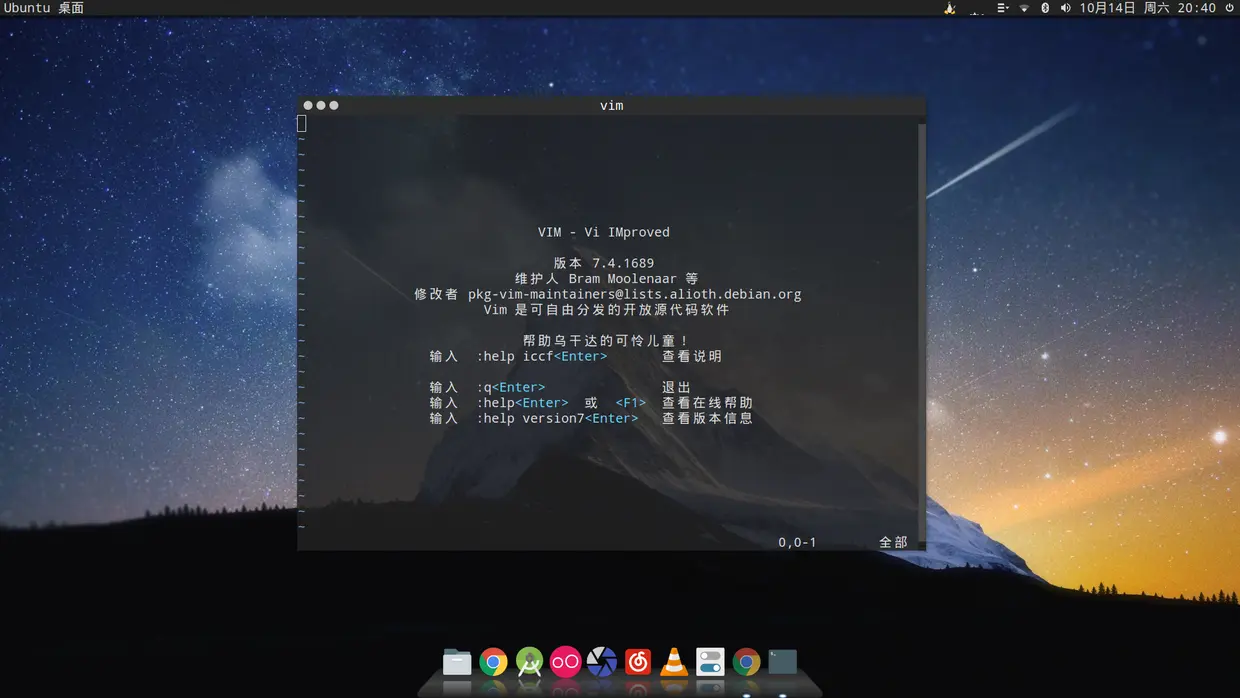1240x698 pixels.
Task: Open NetEase Cloud Music from the dock
Action: click(x=637, y=662)
